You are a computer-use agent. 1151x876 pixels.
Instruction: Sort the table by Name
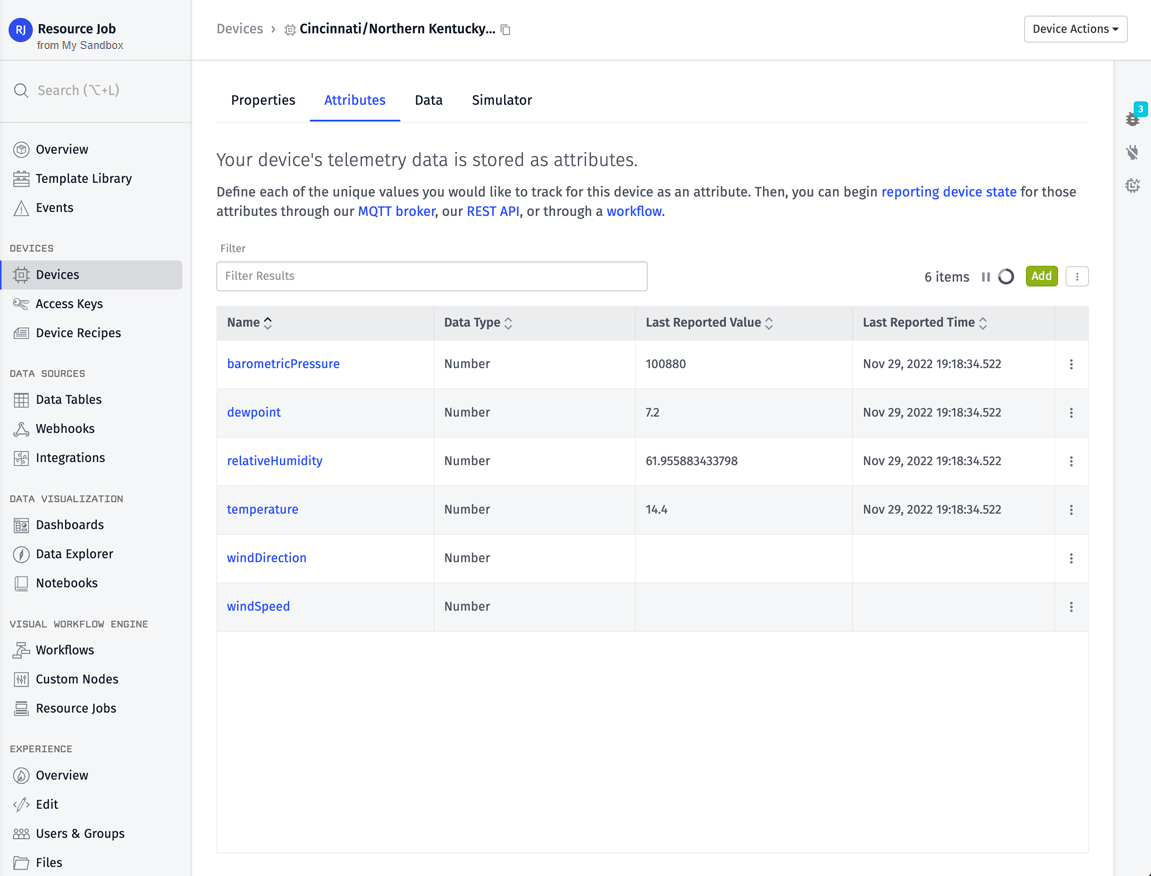(x=250, y=323)
